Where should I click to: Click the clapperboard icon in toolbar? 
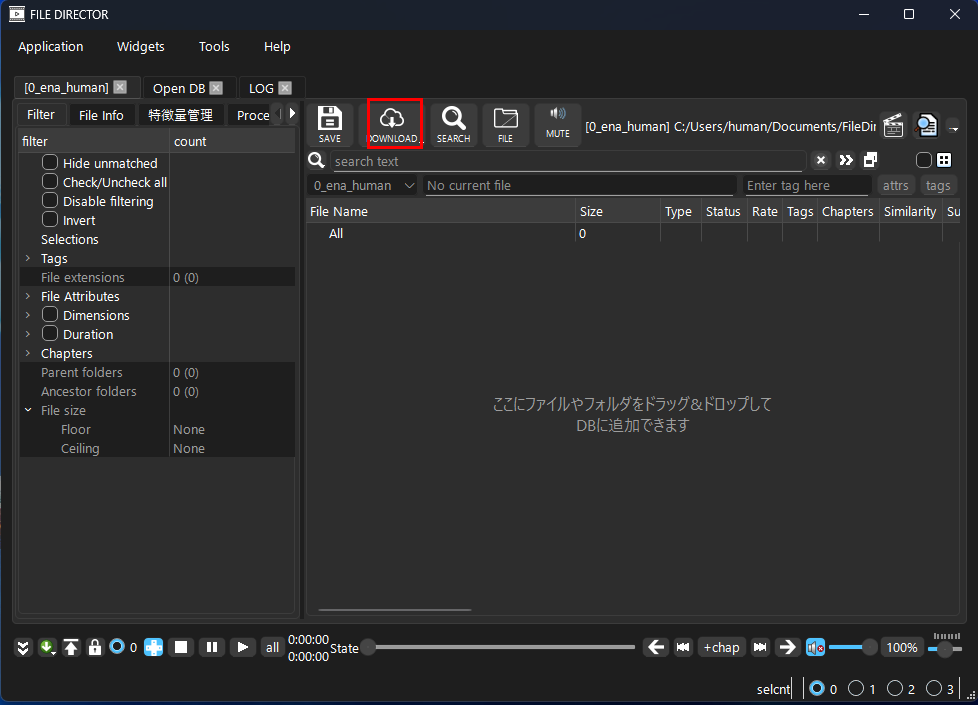coord(893,126)
